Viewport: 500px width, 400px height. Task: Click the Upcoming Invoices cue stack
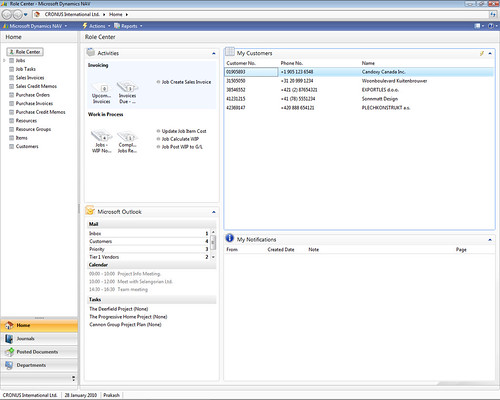(x=101, y=93)
